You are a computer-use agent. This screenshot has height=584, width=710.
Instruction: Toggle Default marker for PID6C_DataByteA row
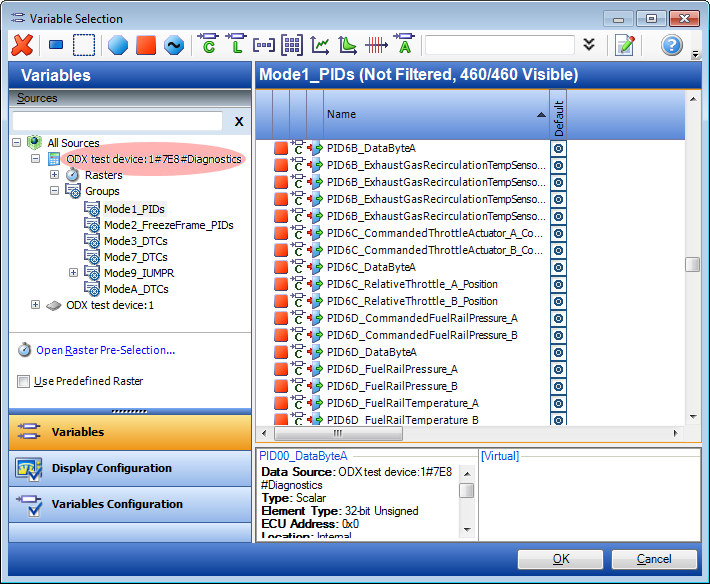pyautogui.click(x=558, y=267)
